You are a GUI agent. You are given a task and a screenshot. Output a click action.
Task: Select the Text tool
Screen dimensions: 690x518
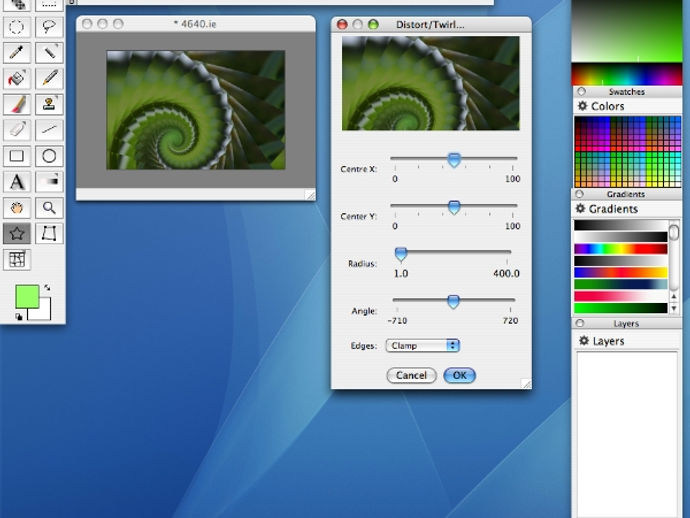pos(17,182)
